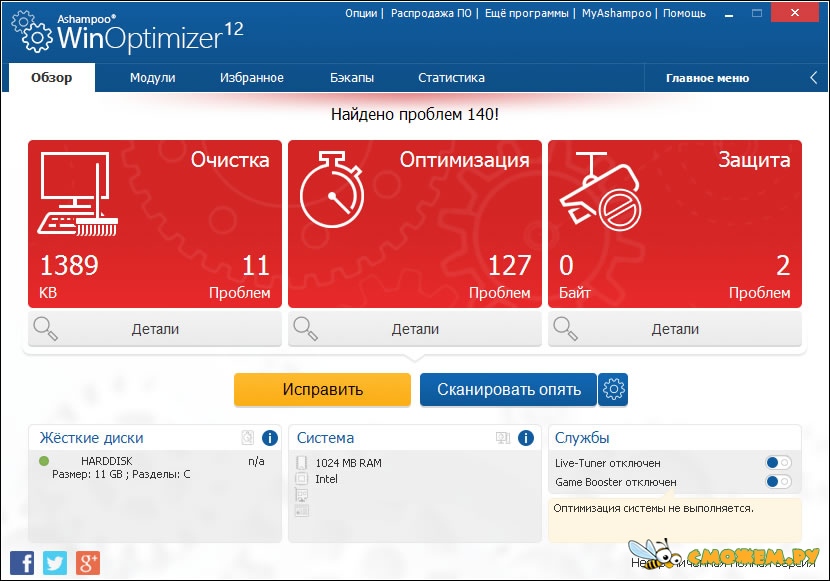Screen dimensions: 830x581
Task: Click the Службы panel title
Action: 582,438
